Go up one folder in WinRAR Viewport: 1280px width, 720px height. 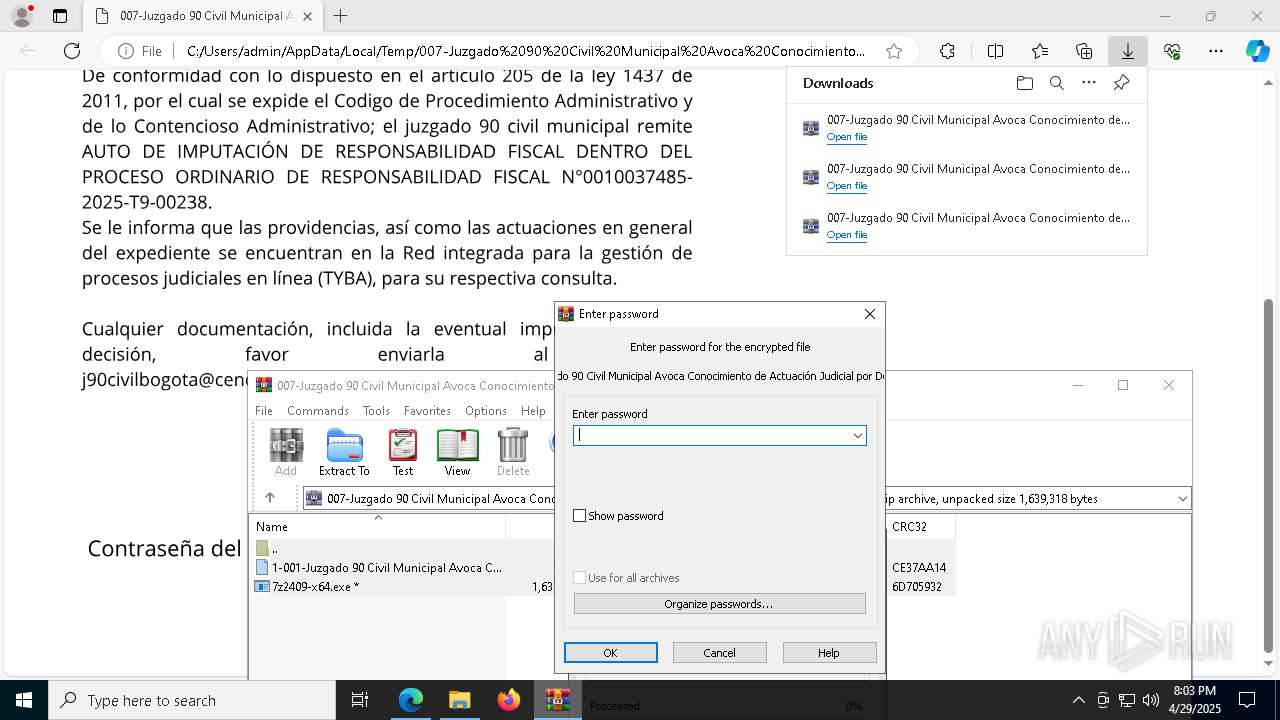click(270, 498)
